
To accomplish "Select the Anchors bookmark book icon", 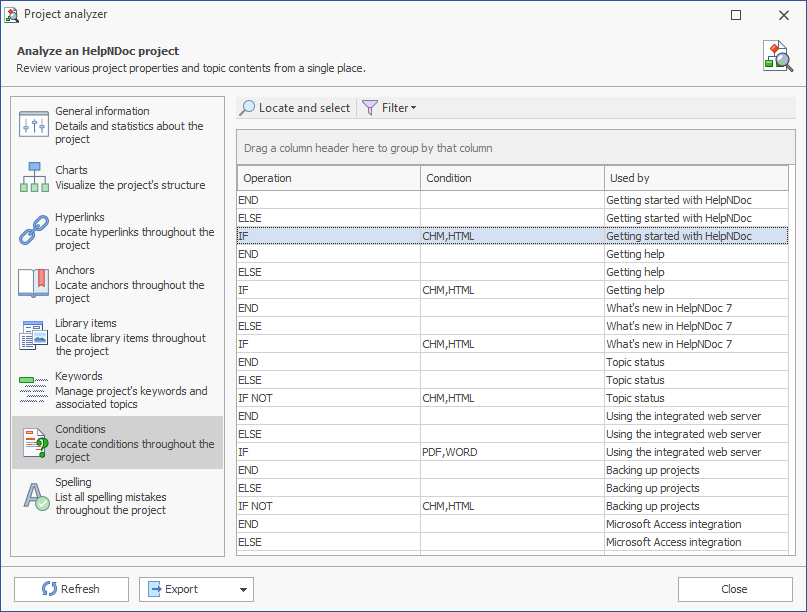I will pos(33,283).
